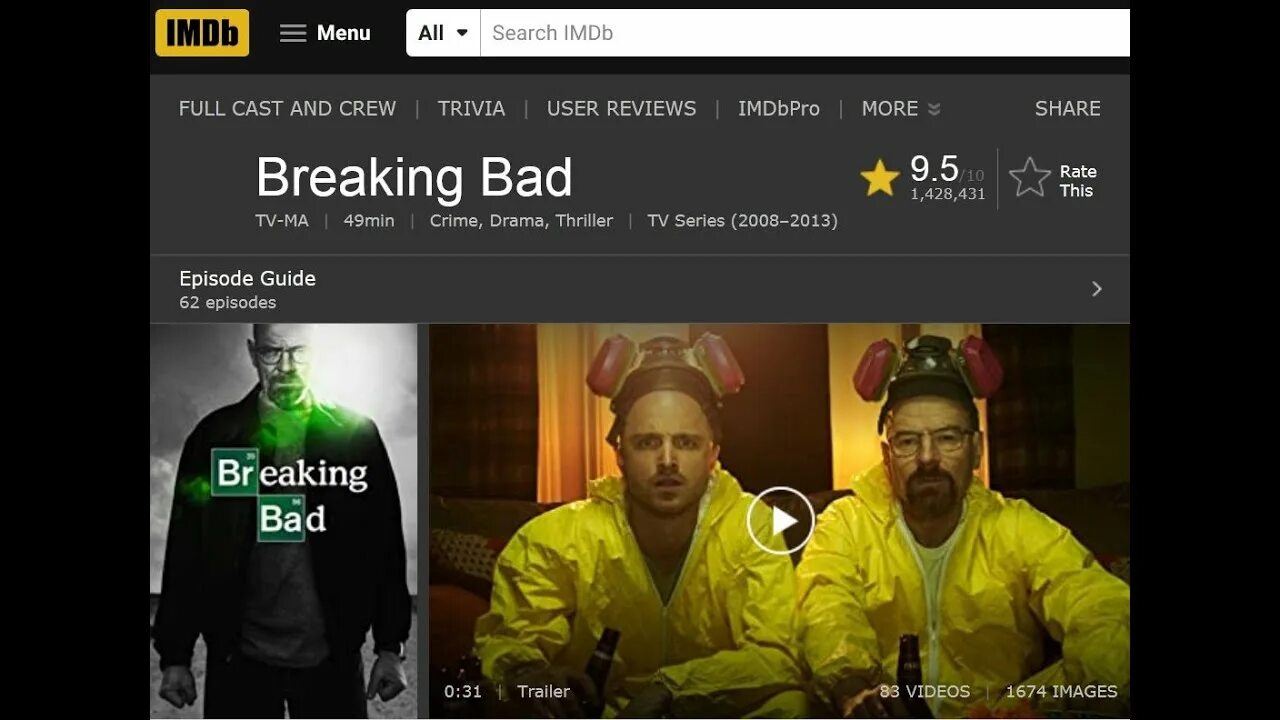
Task: Click the Search IMDb input field
Action: click(x=805, y=33)
